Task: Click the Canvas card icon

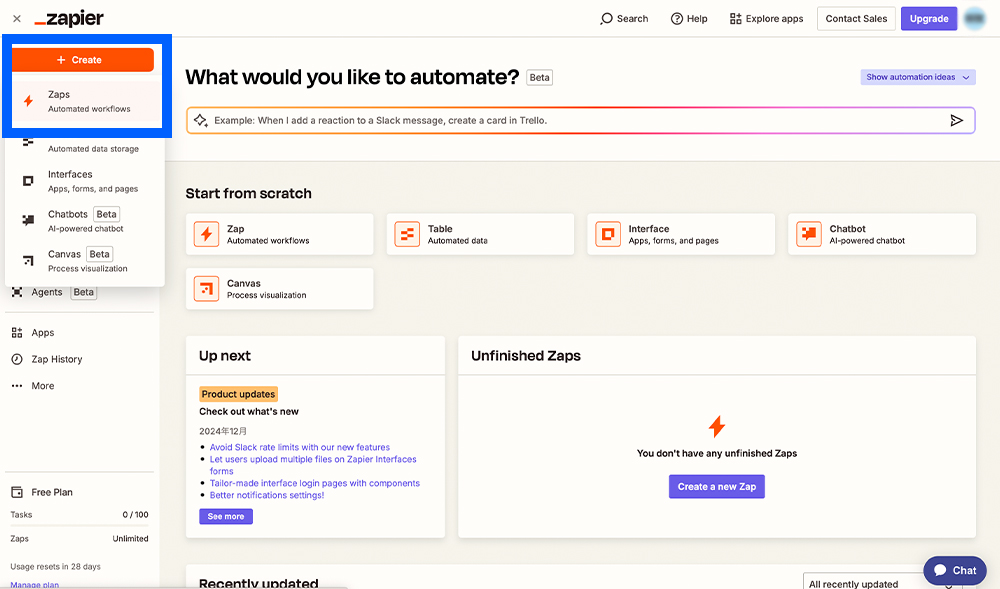Action: (x=206, y=289)
